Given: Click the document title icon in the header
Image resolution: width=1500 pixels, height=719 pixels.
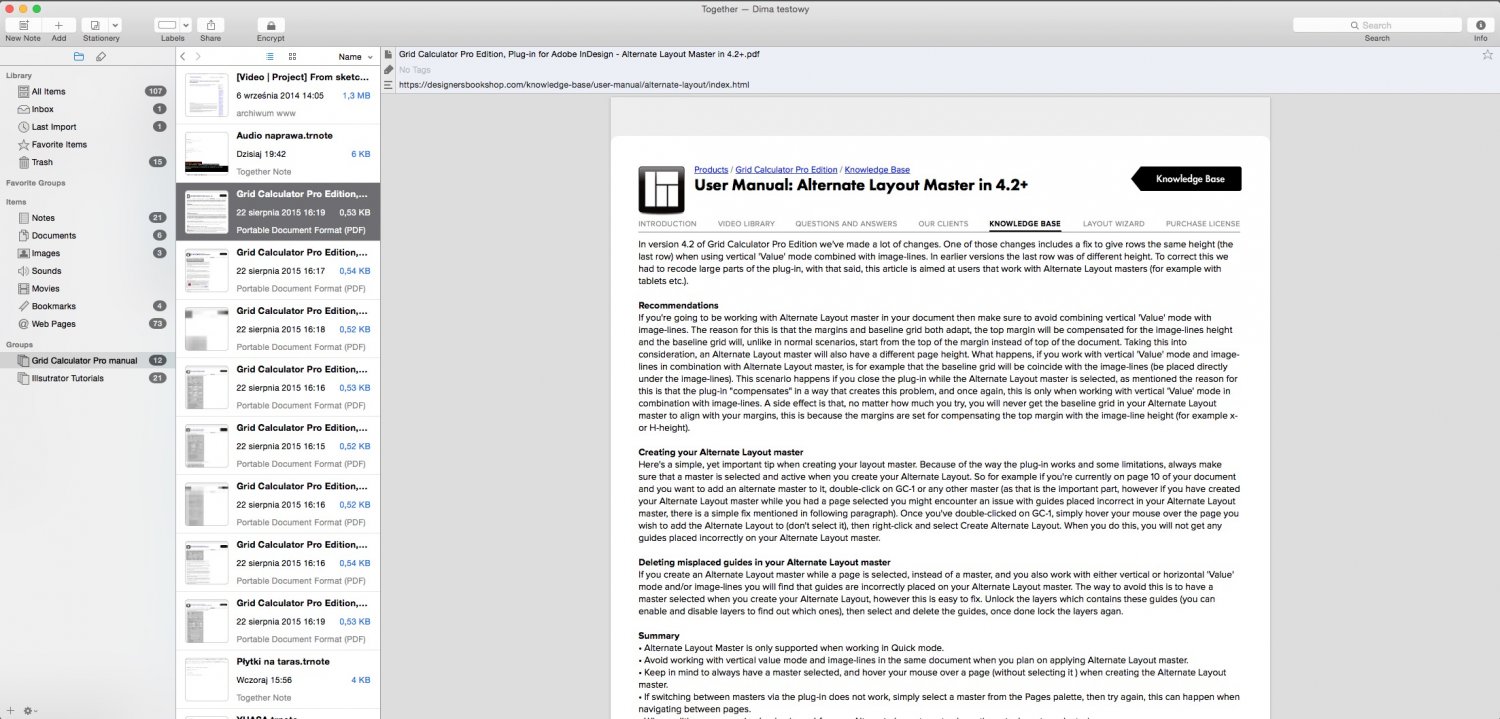Looking at the screenshot, I should (x=388, y=54).
